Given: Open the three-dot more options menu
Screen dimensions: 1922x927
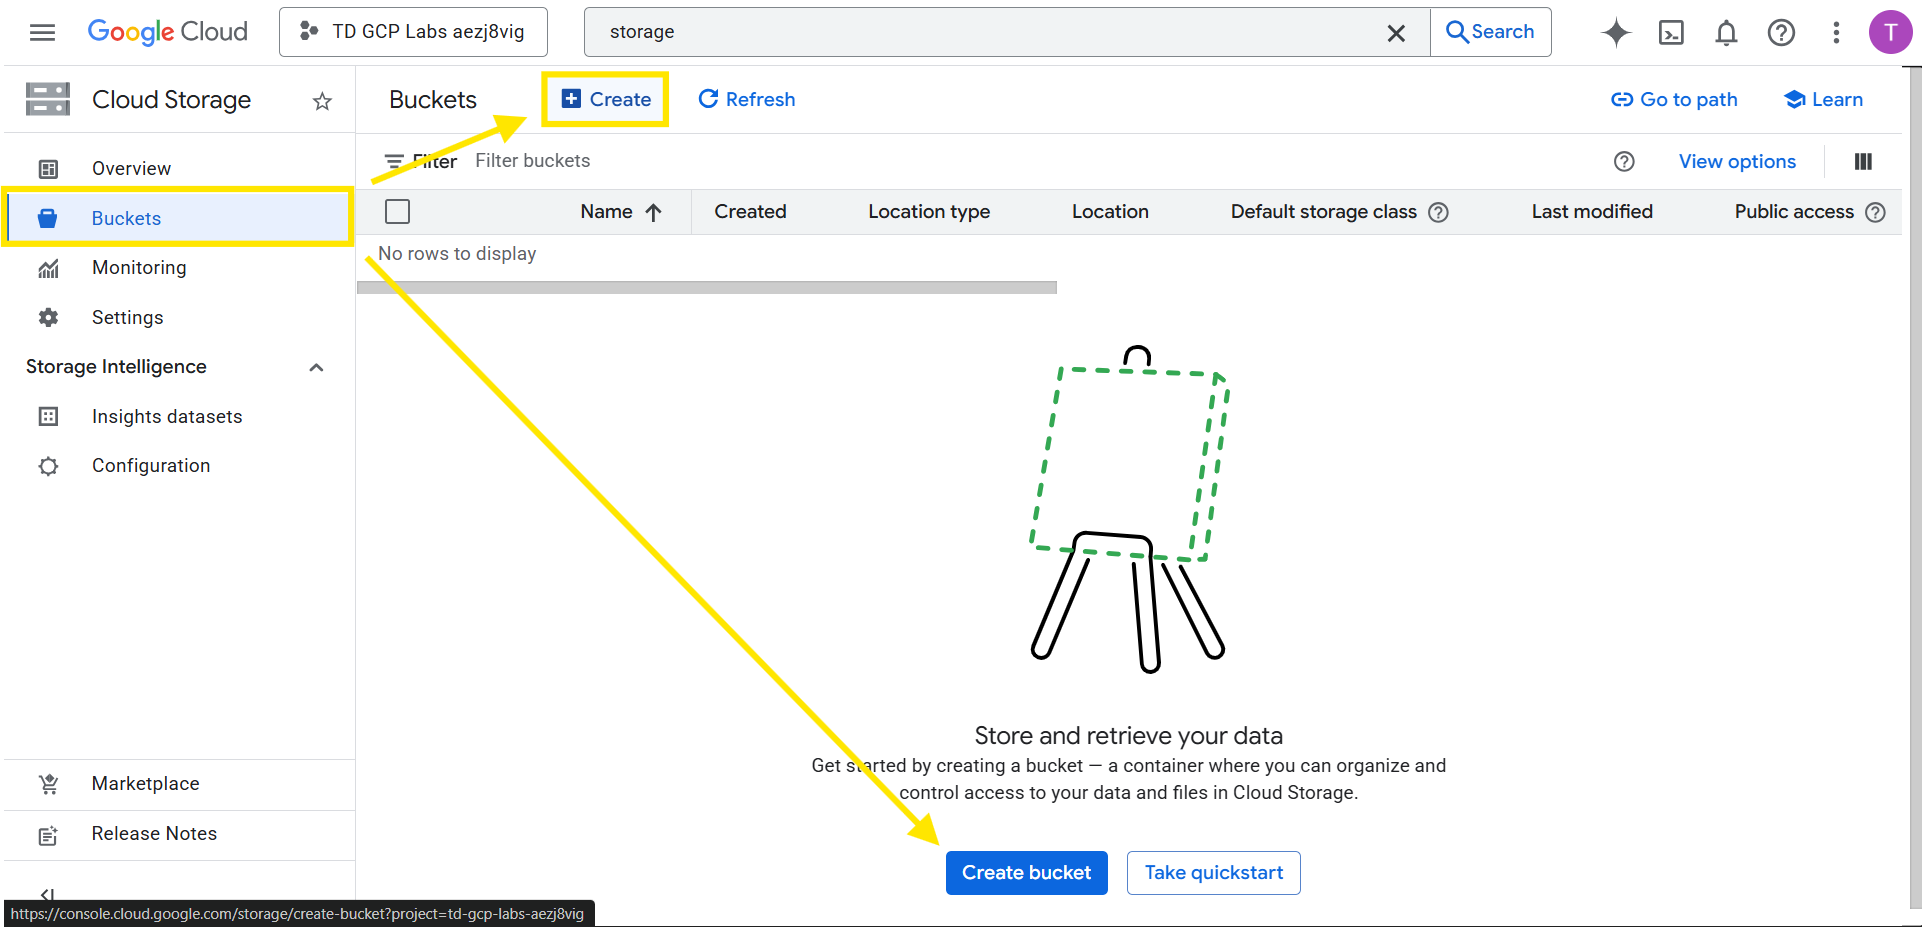Looking at the screenshot, I should coord(1836,32).
